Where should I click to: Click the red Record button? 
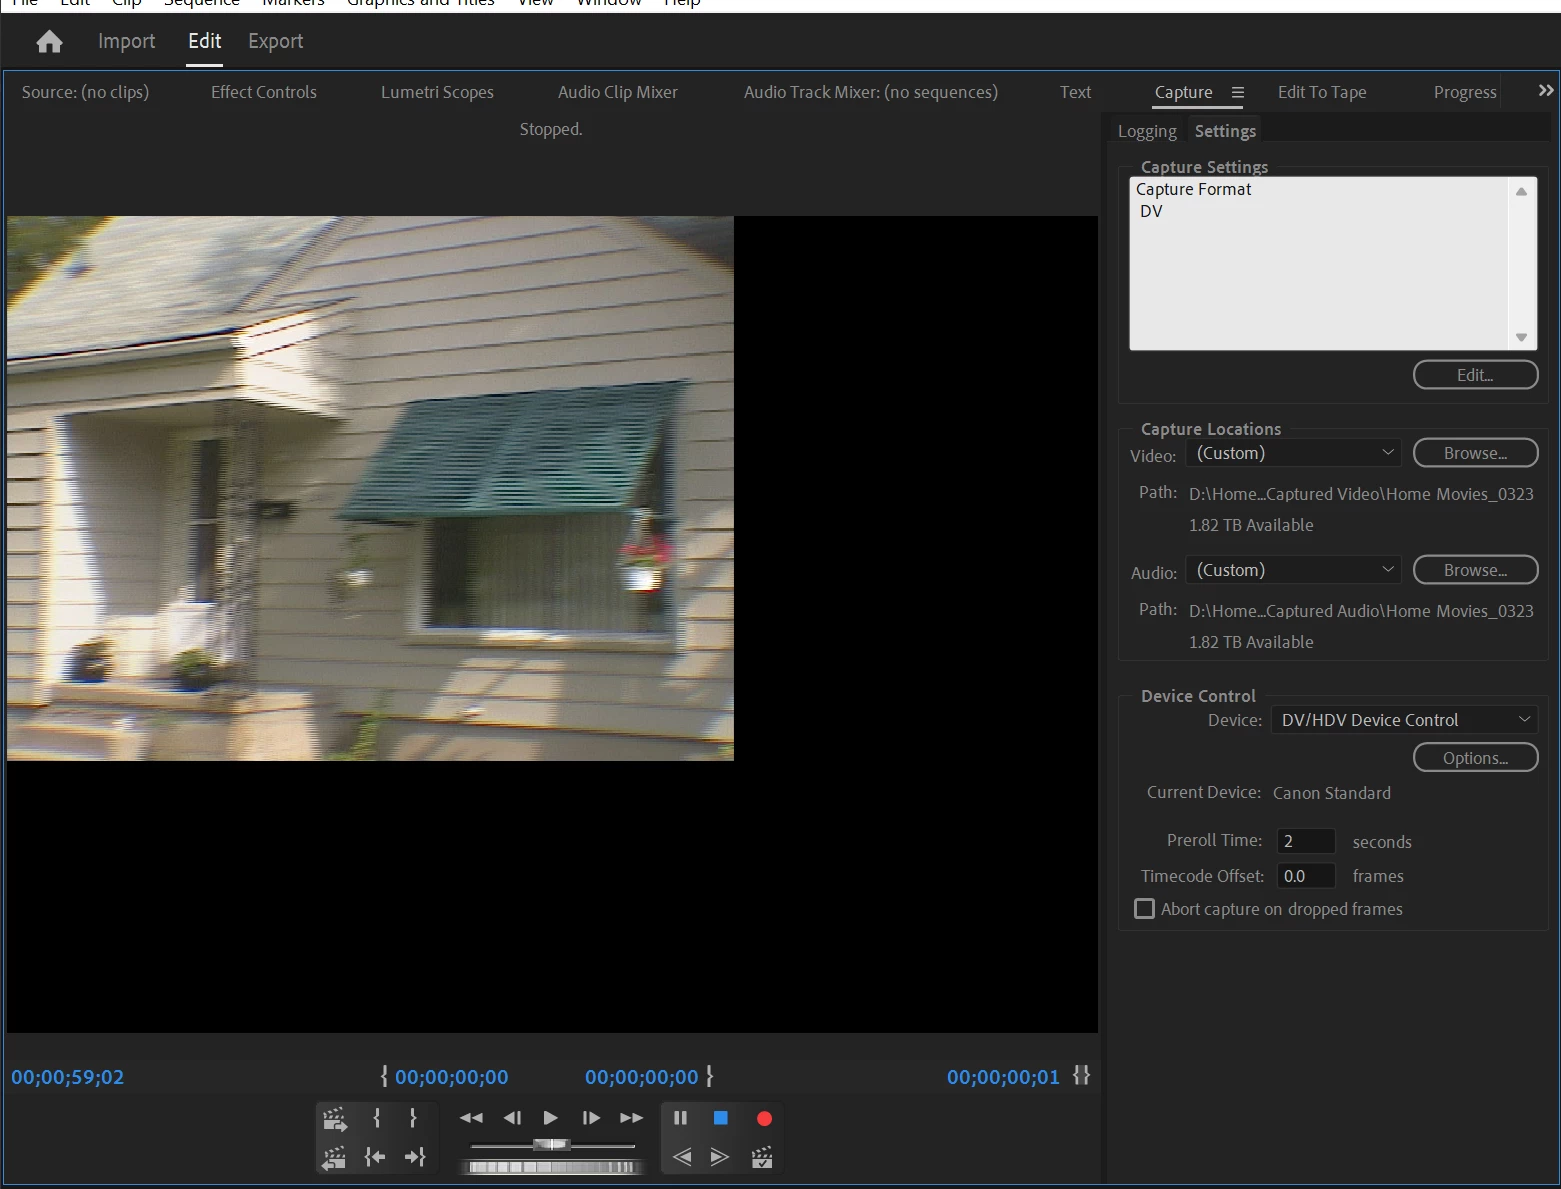coord(764,1119)
